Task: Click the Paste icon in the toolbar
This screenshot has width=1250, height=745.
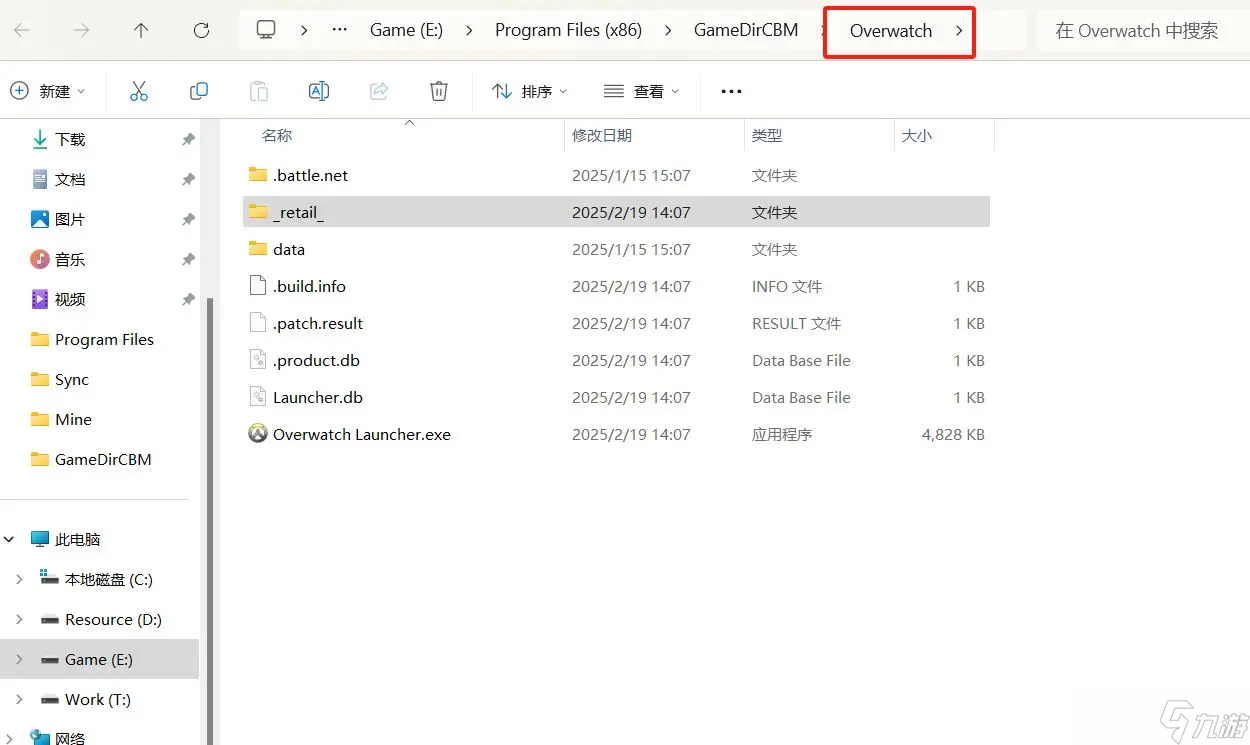Action: [x=259, y=91]
